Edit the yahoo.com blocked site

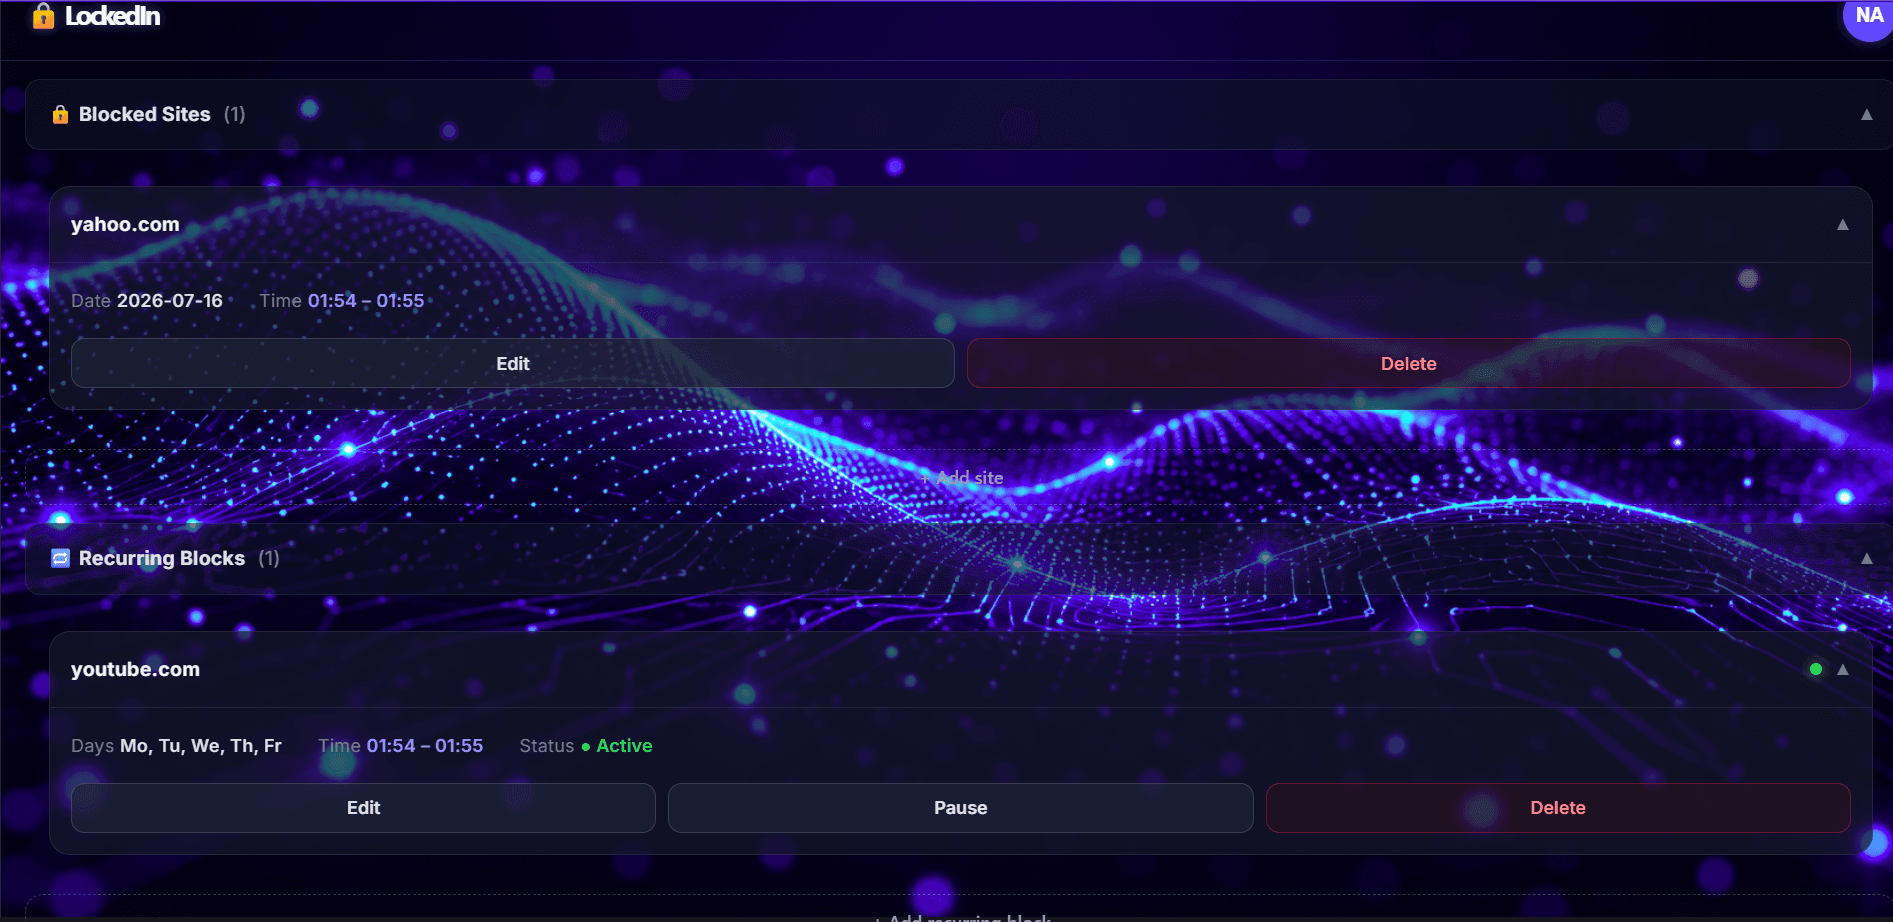point(513,363)
